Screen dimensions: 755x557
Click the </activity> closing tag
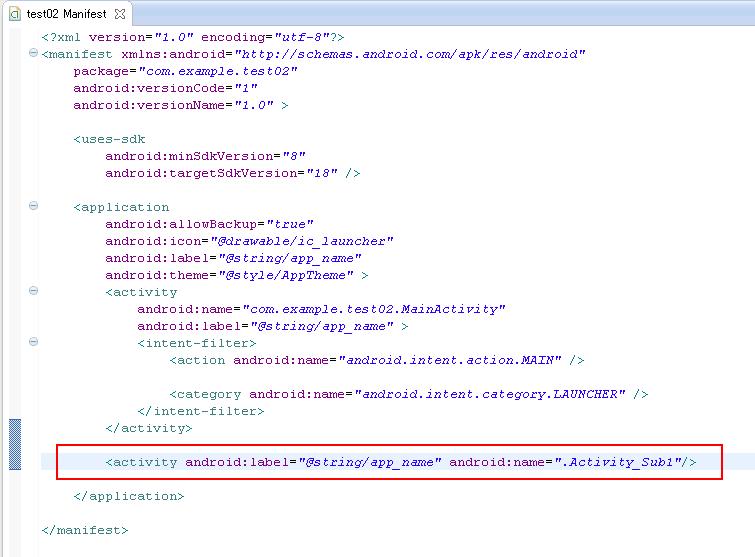[149, 428]
